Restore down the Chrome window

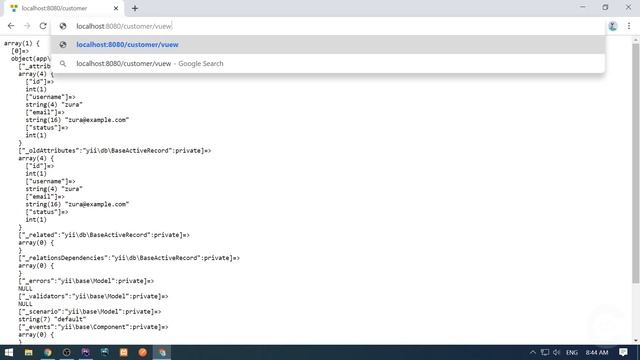[x=605, y=7]
